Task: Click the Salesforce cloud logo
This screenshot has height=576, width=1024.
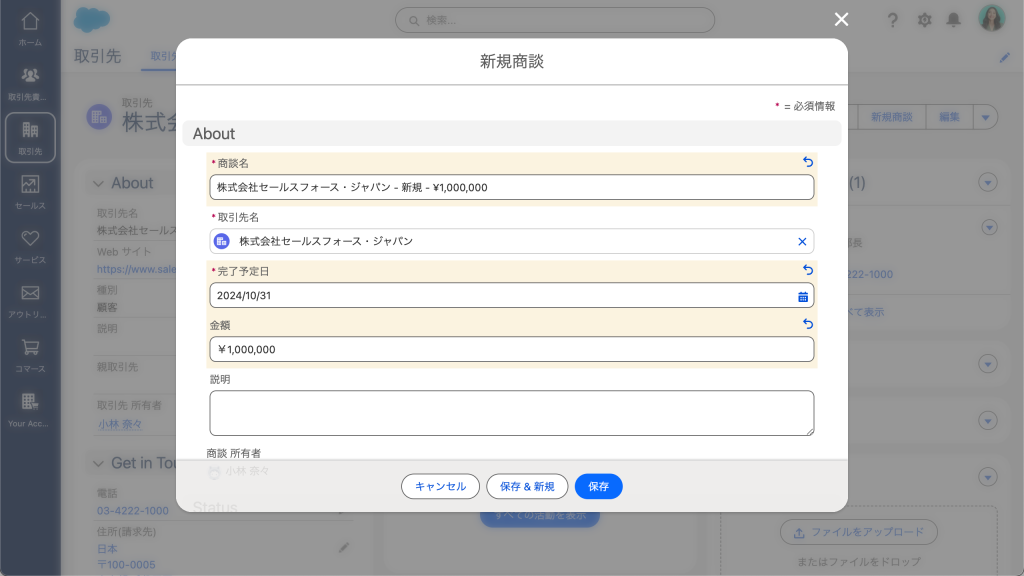Action: pyautogui.click(x=91, y=20)
